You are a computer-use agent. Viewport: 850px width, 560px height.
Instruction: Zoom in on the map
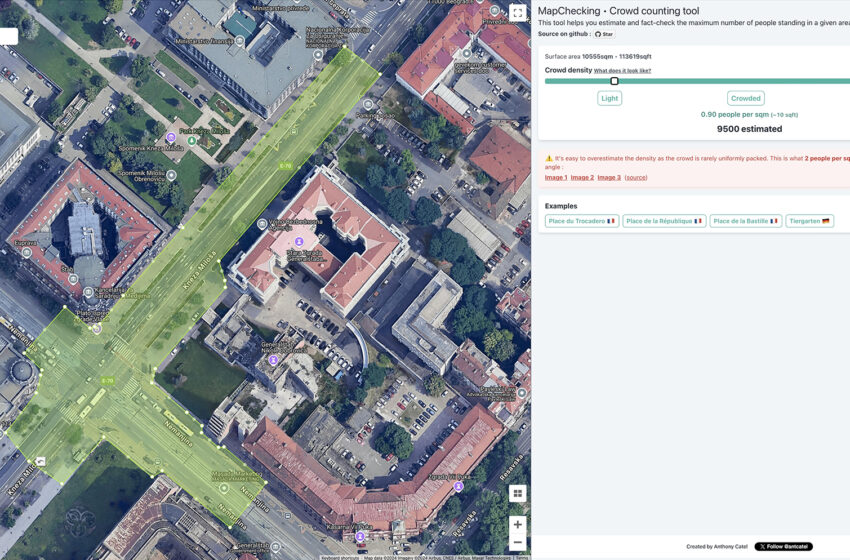click(517, 525)
